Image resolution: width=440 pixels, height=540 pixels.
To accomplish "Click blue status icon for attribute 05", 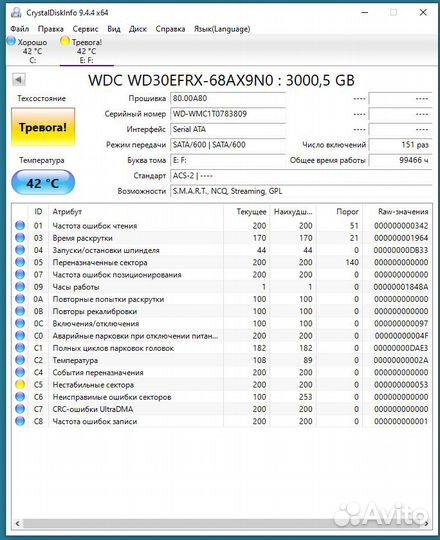I will click(20, 262).
